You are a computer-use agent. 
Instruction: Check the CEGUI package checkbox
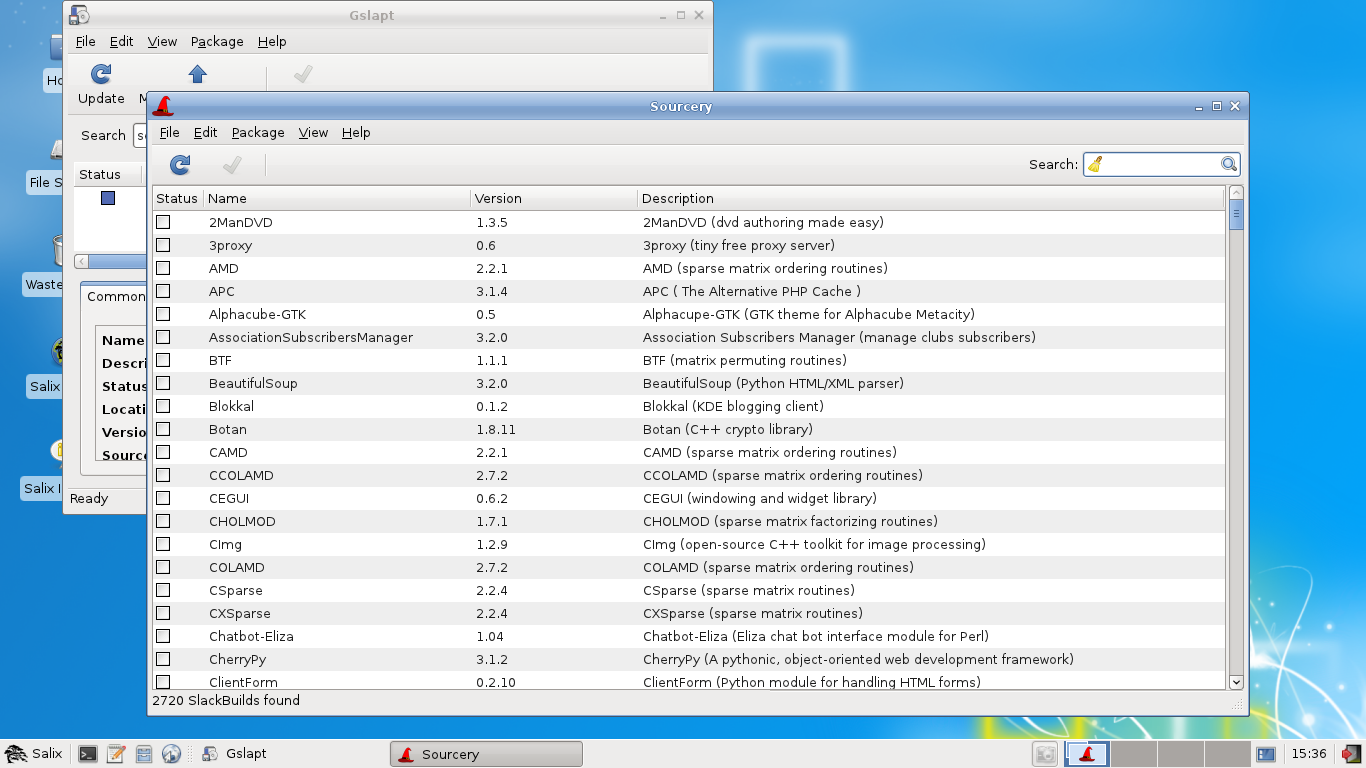[163, 498]
